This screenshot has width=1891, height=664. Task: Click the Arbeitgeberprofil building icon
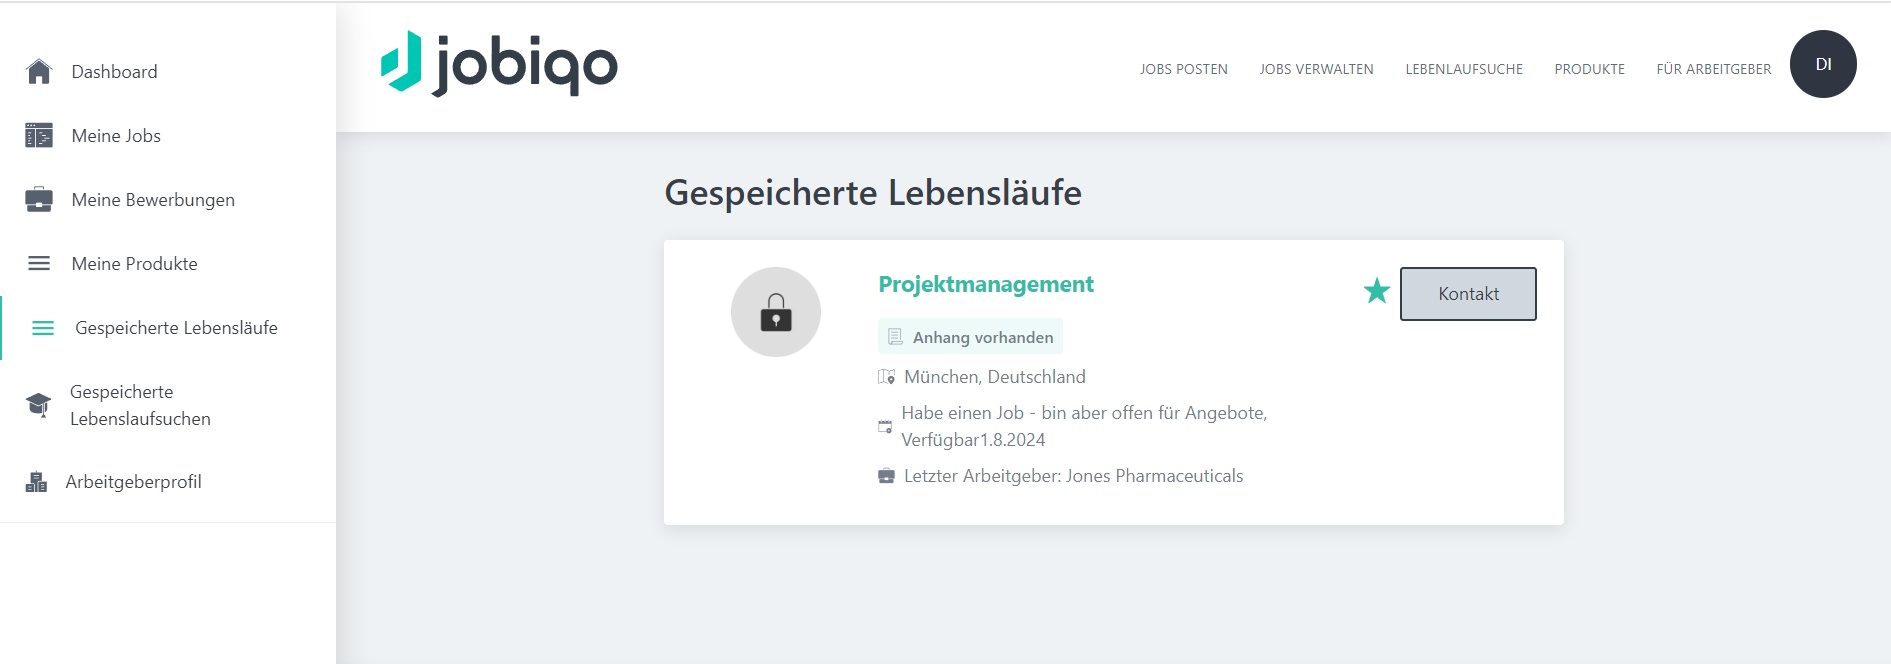click(37, 482)
